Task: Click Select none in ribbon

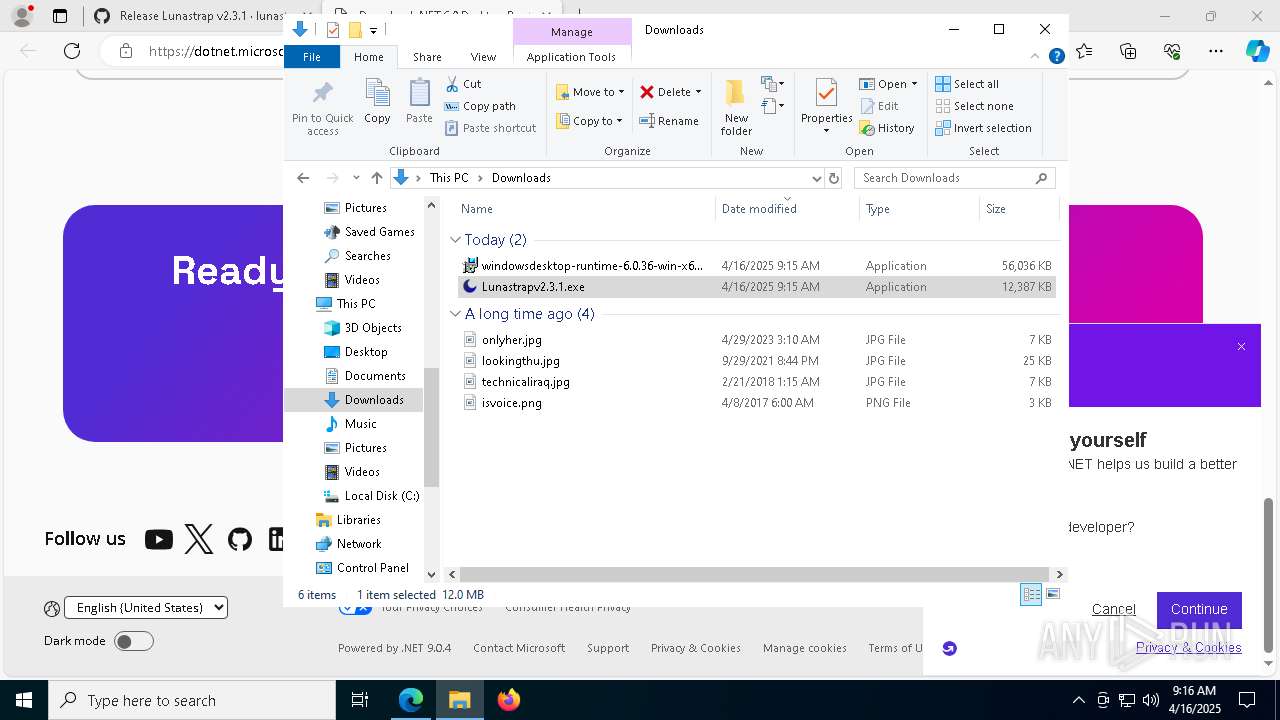Action: [974, 106]
